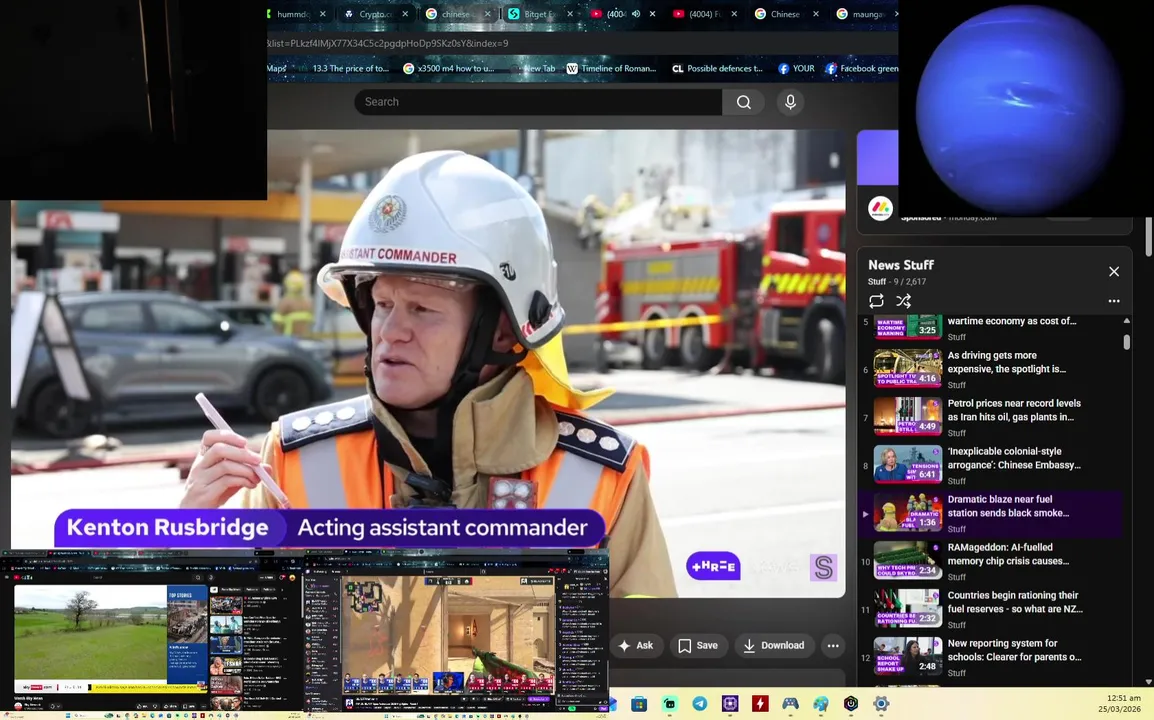The height and width of the screenshot is (720, 1154).
Task: Click the YouTube search magnifier button
Action: 744,102
